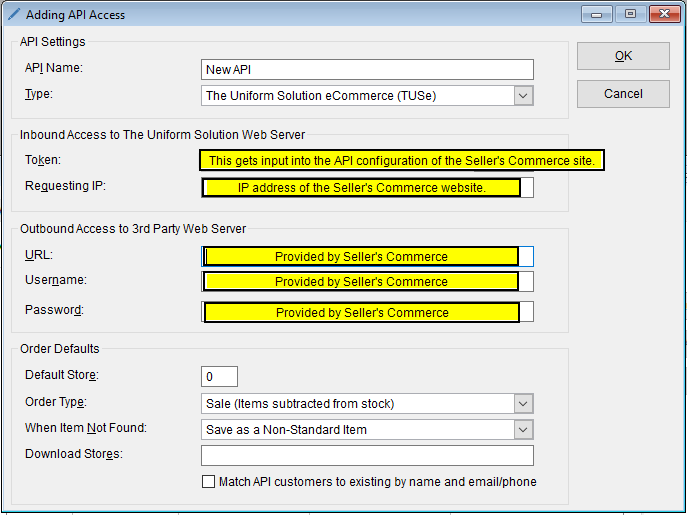Click the 'Download Stores:' label
The height and width of the screenshot is (515, 687).
tap(74, 454)
